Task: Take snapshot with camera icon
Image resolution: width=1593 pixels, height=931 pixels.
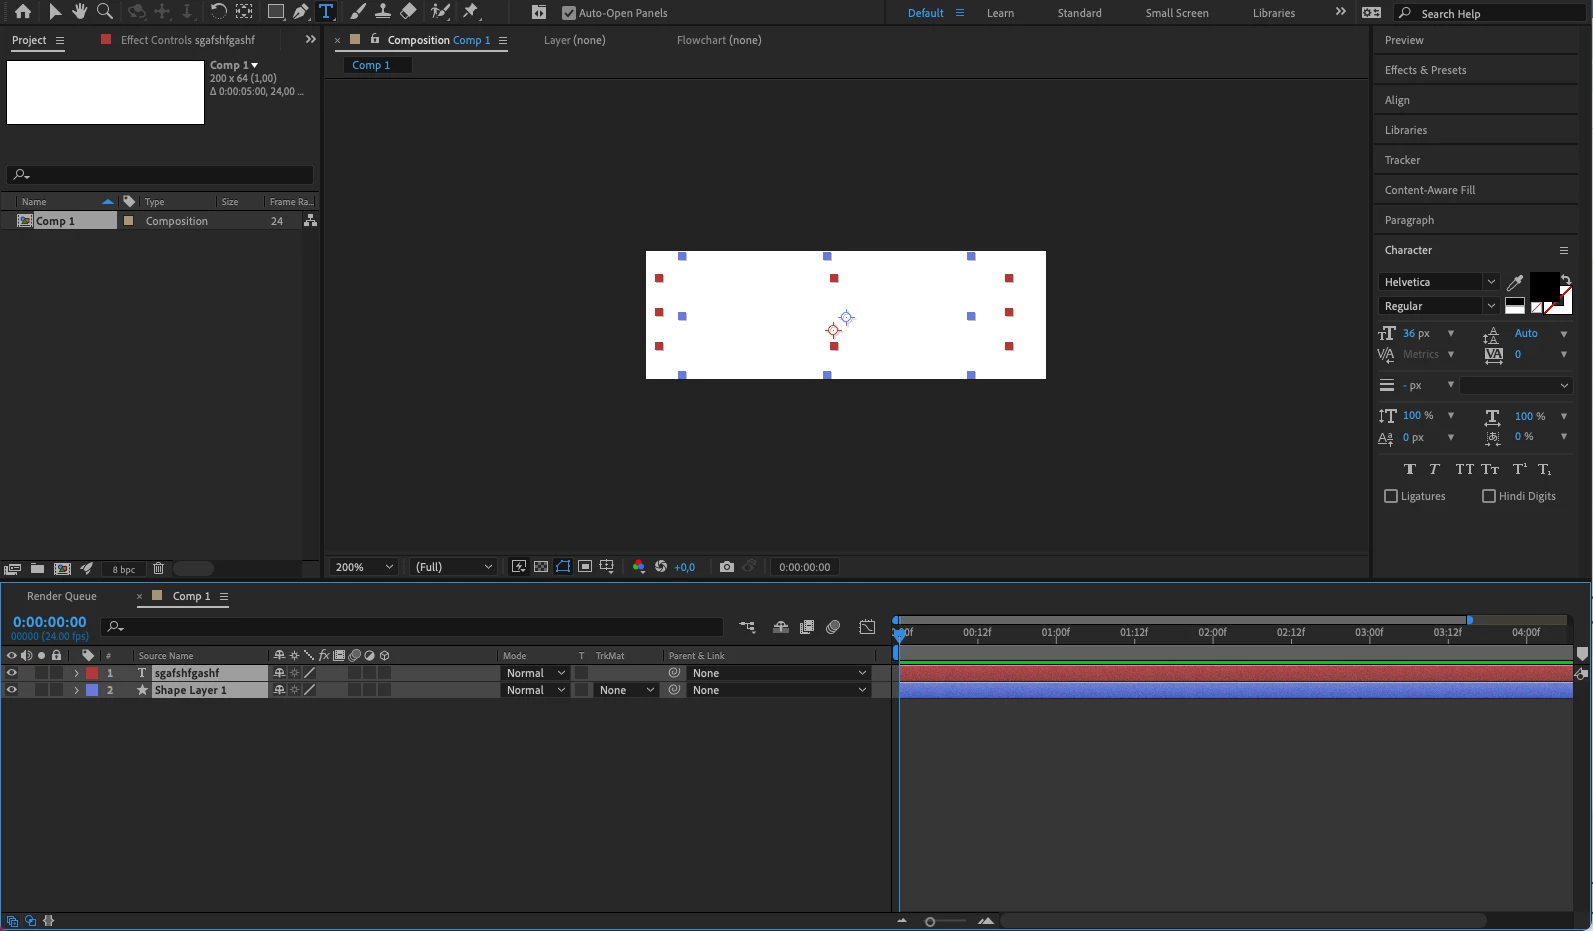Action: click(x=727, y=567)
